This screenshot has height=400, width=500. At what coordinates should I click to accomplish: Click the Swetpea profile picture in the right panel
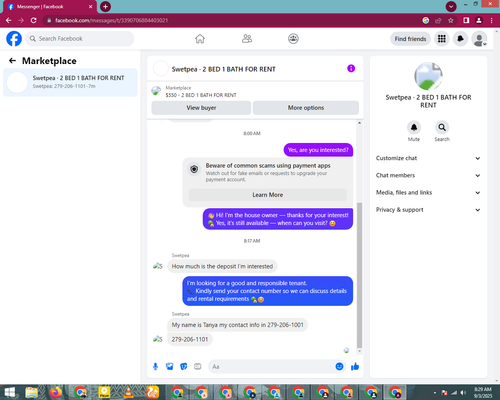click(428, 76)
